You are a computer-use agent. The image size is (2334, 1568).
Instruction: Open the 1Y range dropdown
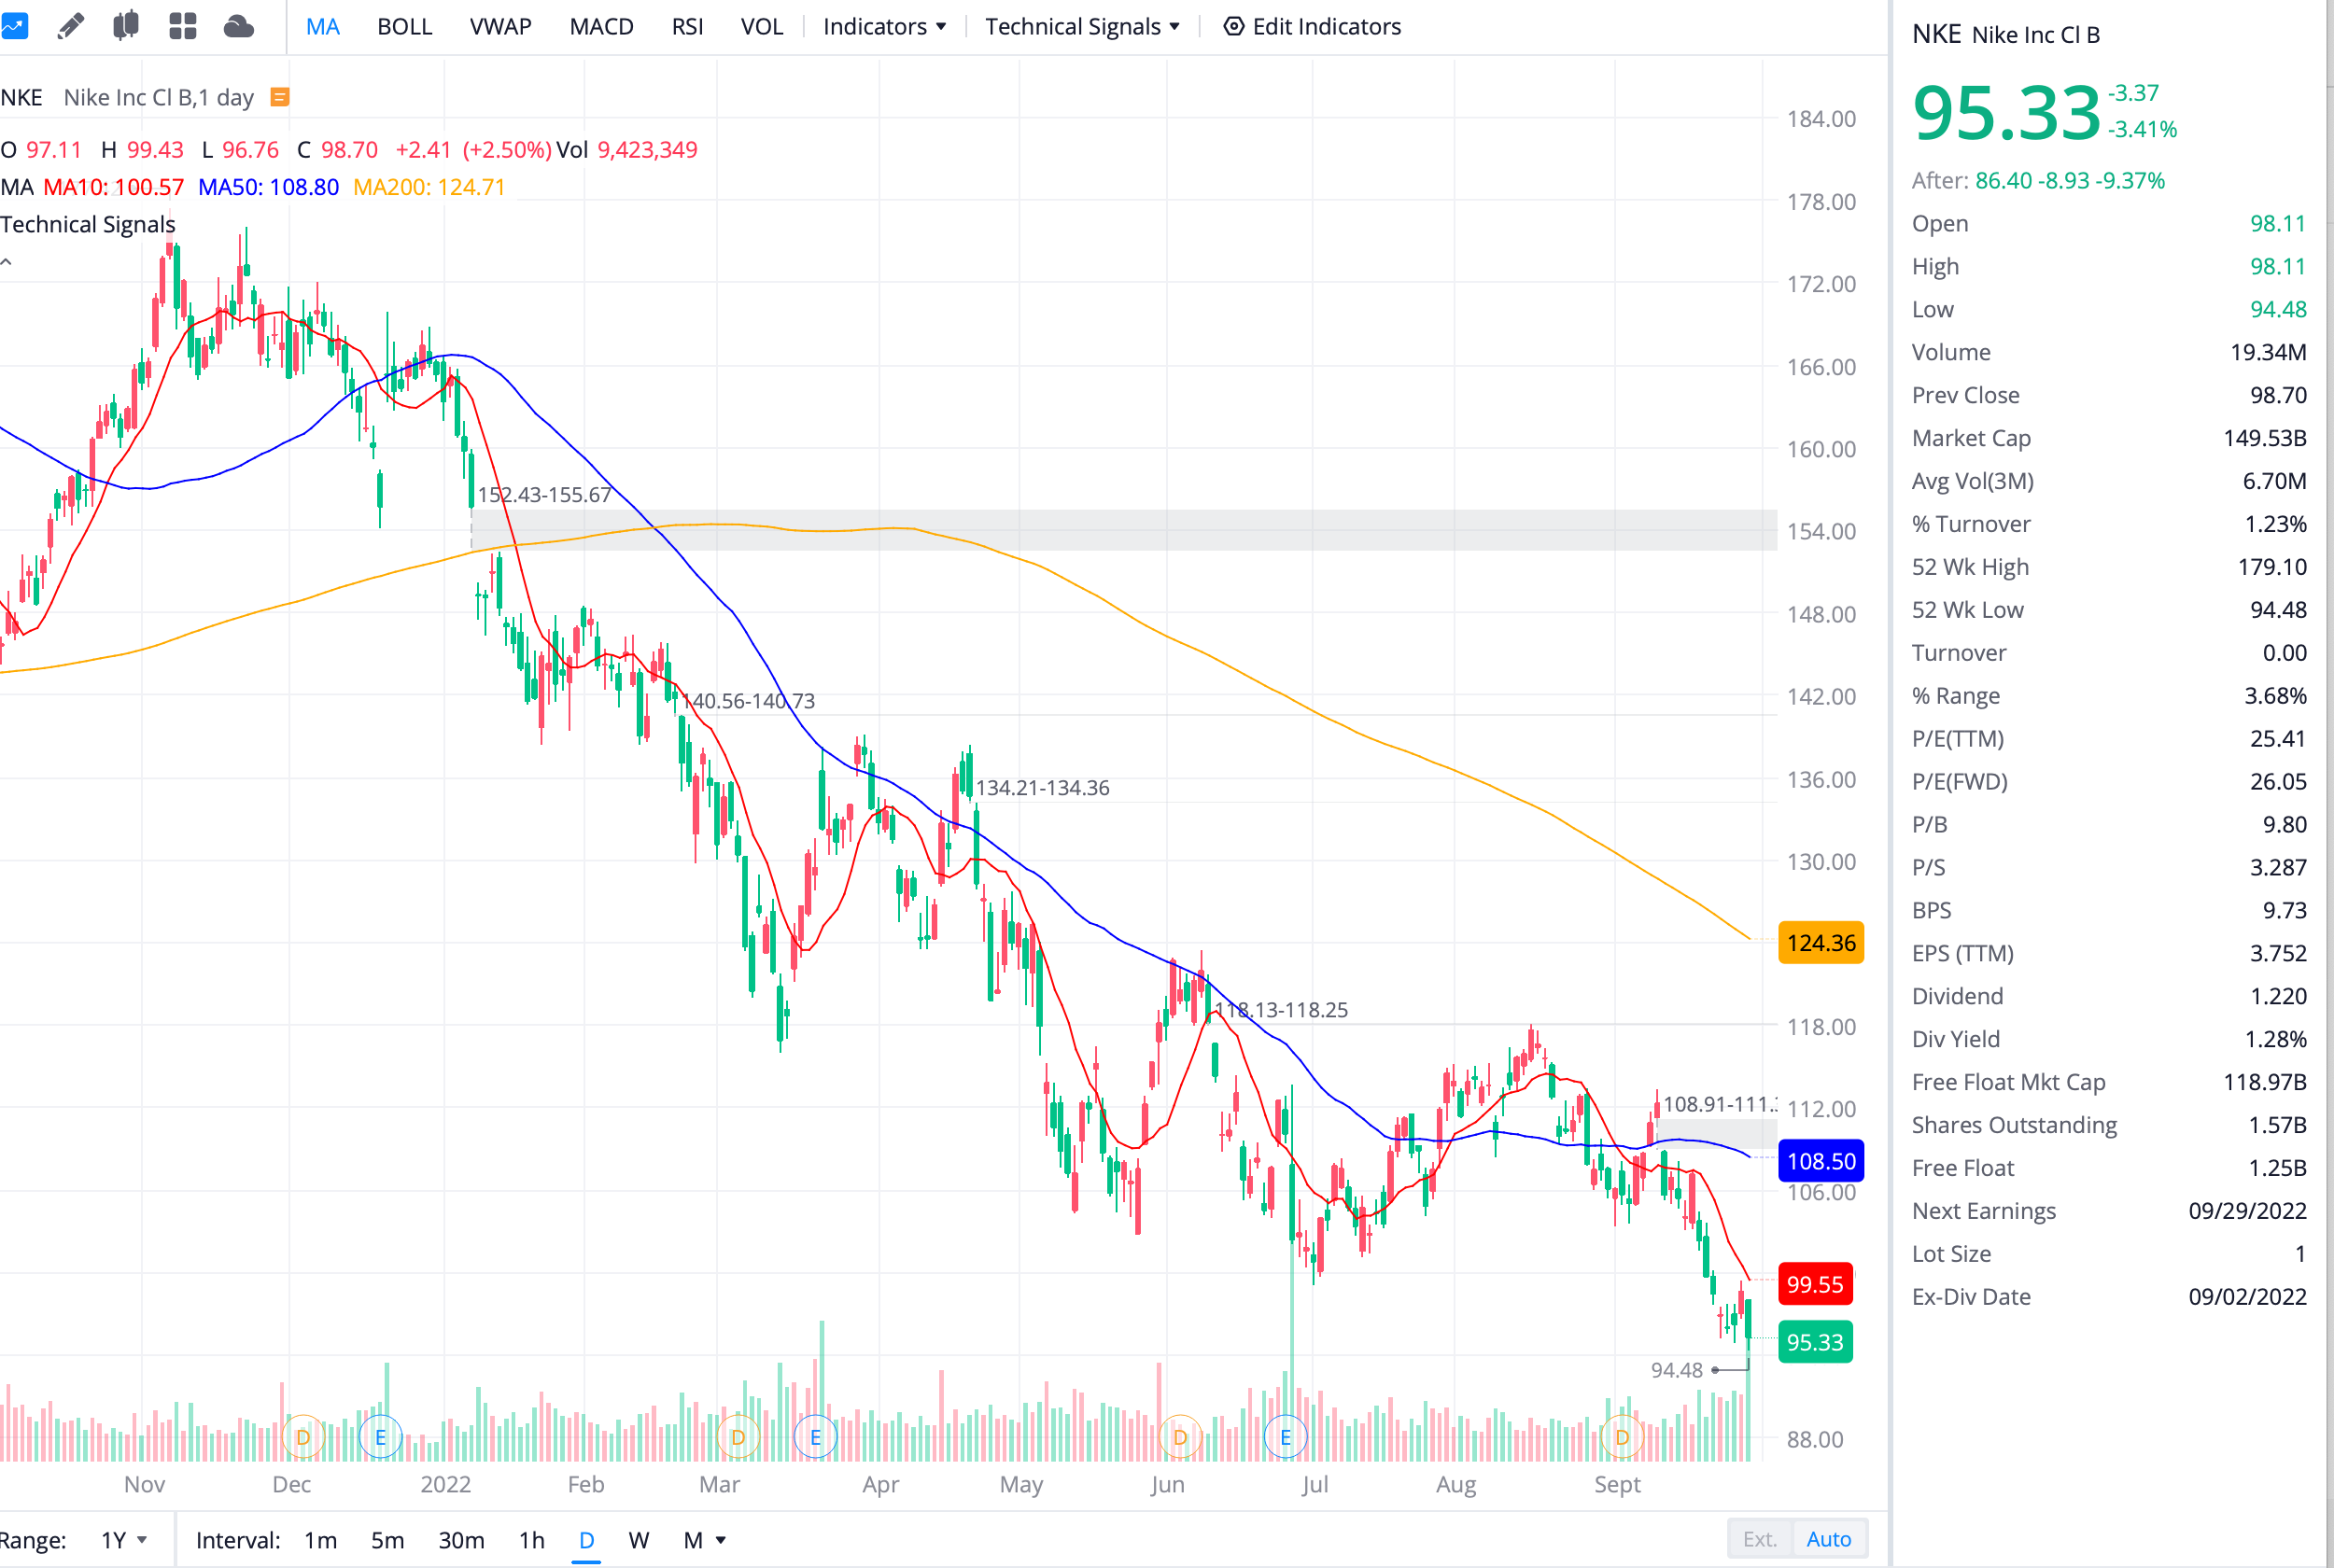[x=124, y=1539]
